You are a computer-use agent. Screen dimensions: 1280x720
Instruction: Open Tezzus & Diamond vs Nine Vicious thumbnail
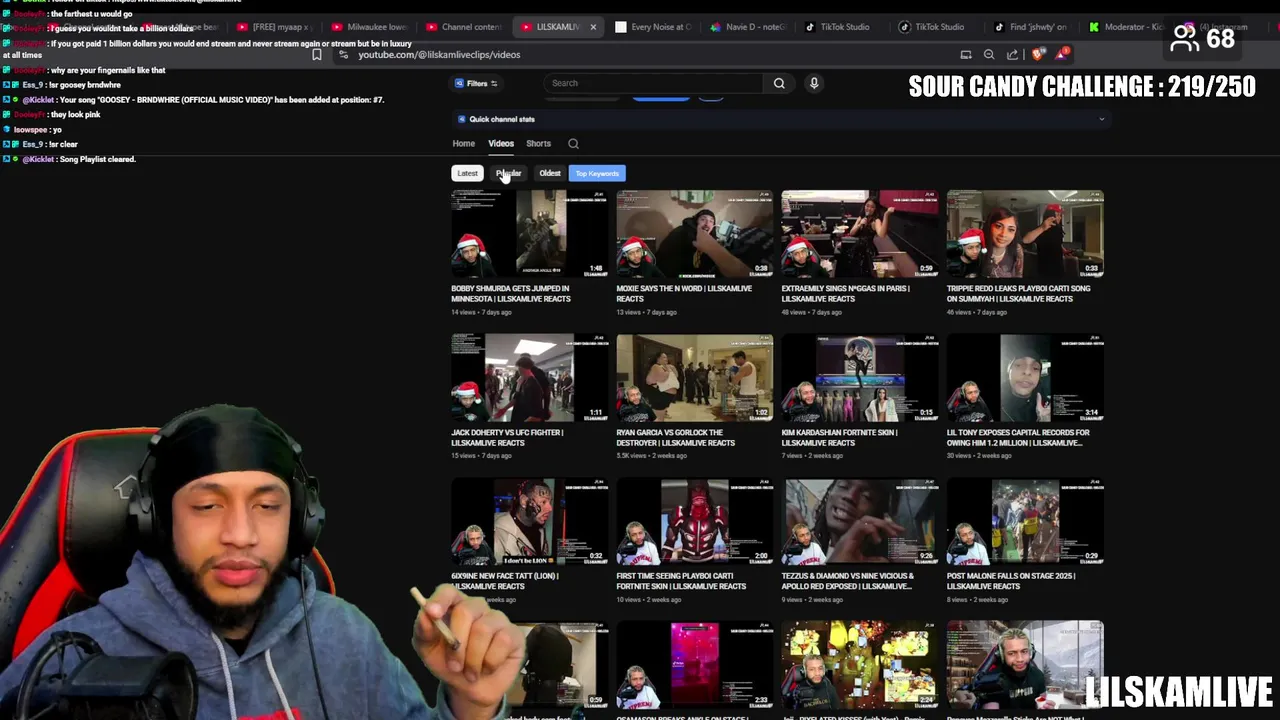point(860,521)
